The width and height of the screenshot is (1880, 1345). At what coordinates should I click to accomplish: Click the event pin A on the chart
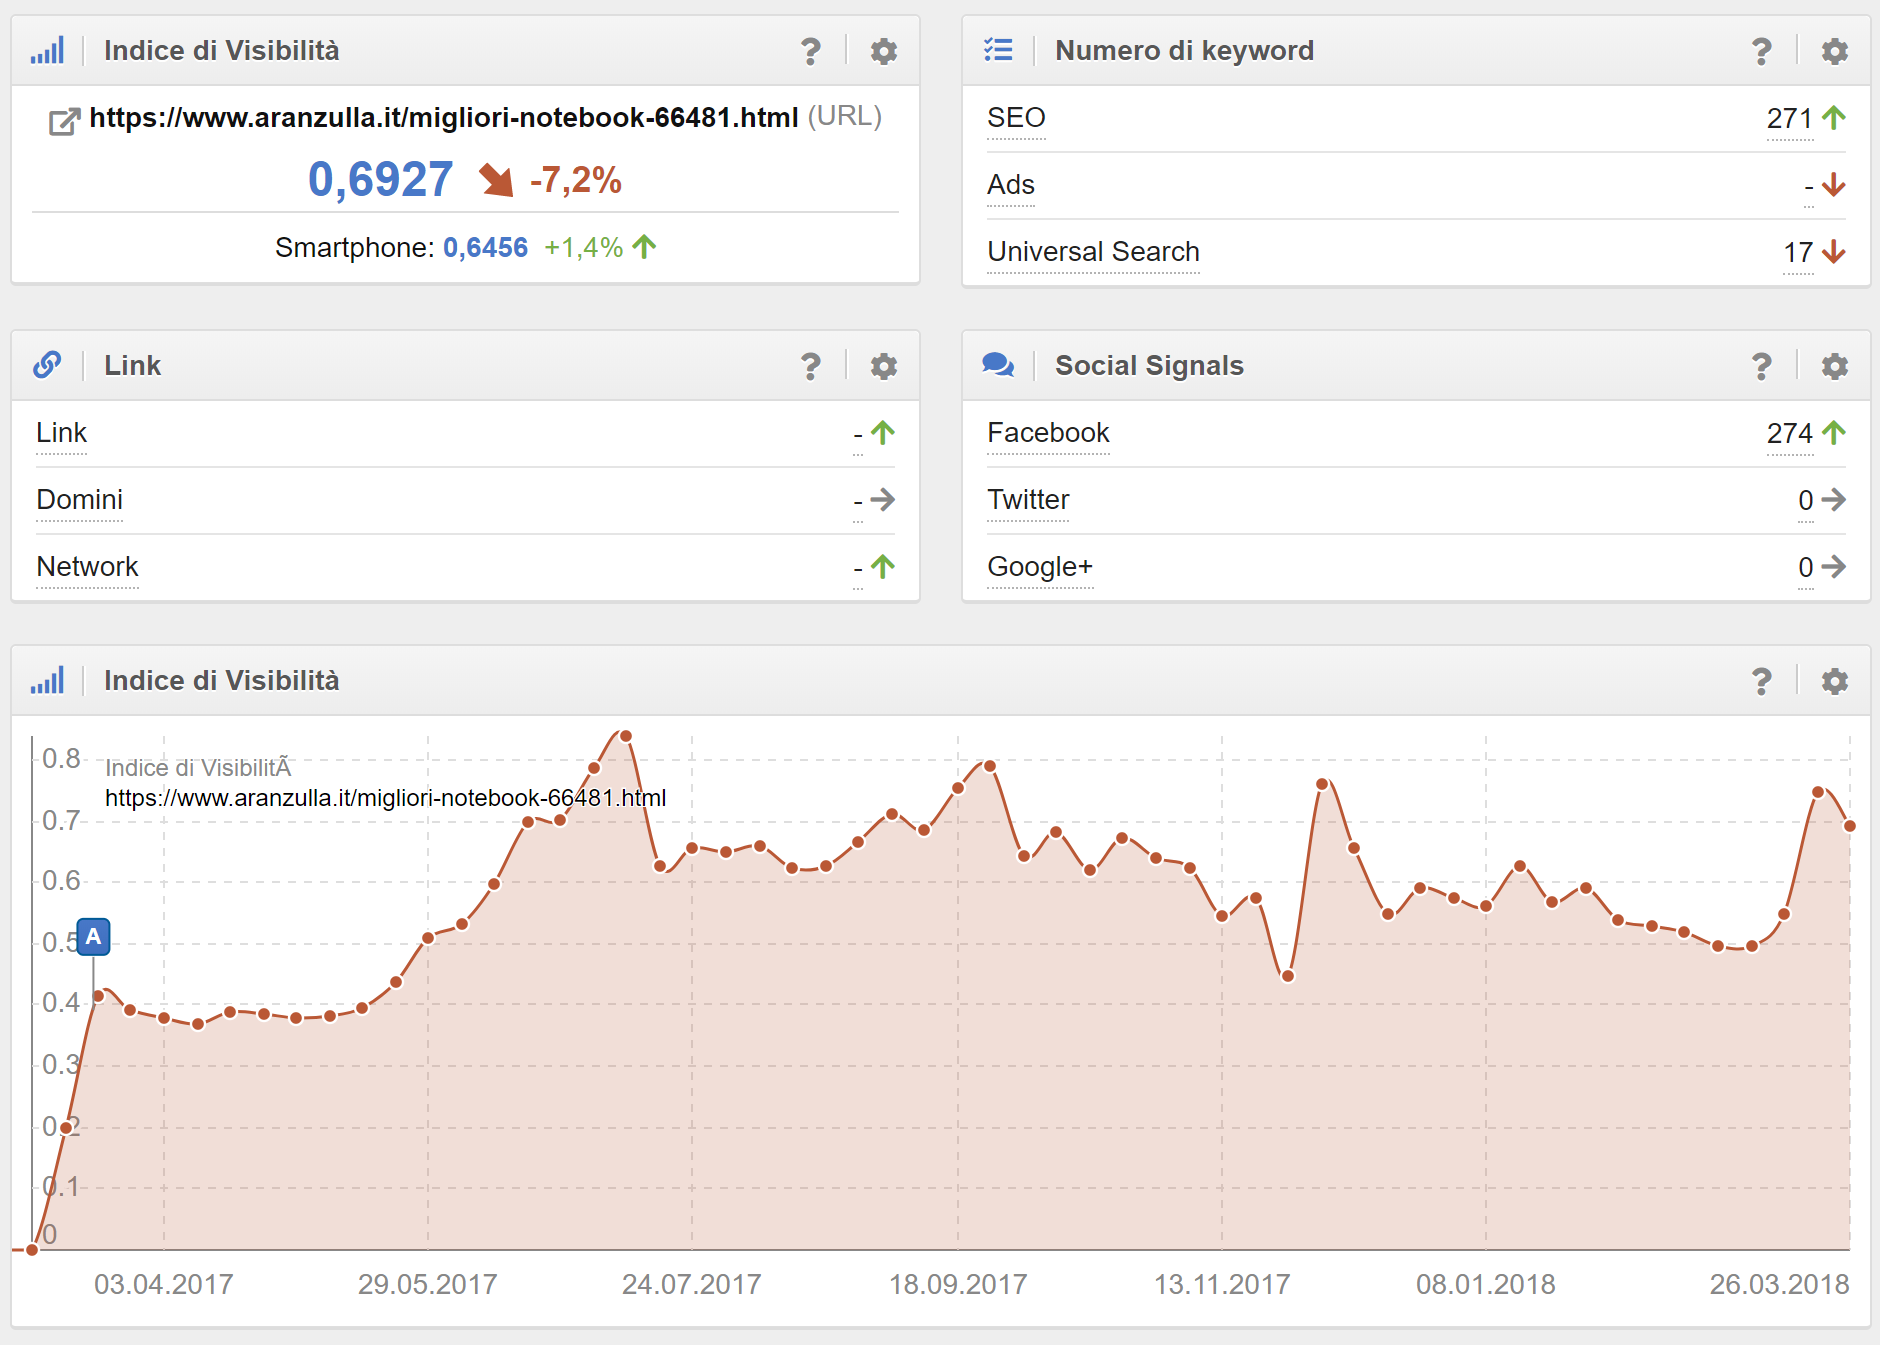tap(93, 937)
